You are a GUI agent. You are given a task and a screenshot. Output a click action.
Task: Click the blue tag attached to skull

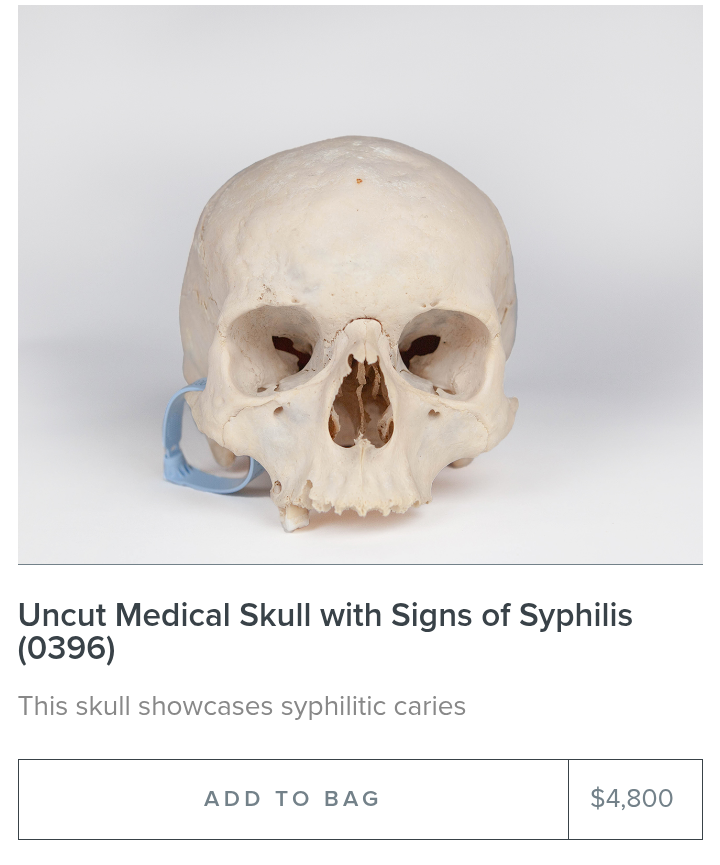click(207, 443)
